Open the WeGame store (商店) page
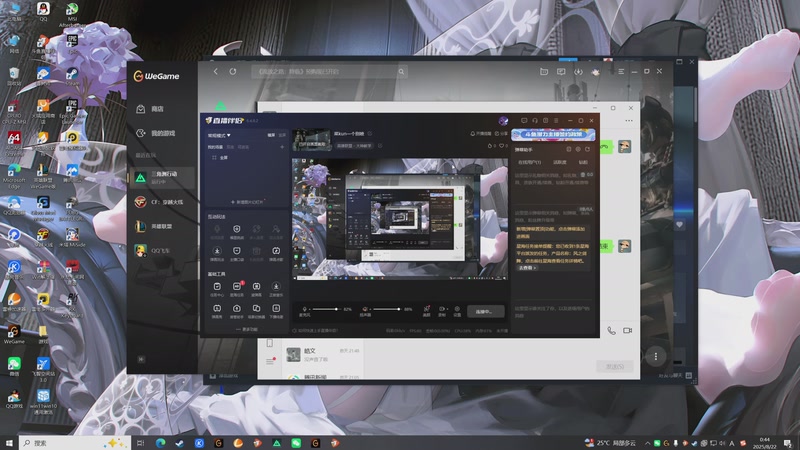This screenshot has height=450, width=800. 151,109
